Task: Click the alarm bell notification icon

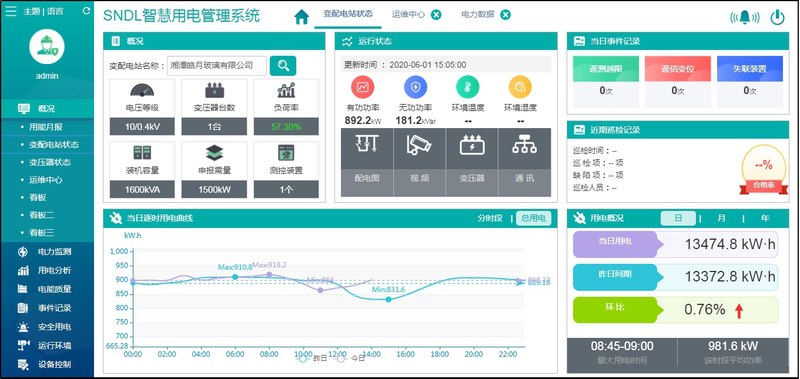Action: (745, 17)
